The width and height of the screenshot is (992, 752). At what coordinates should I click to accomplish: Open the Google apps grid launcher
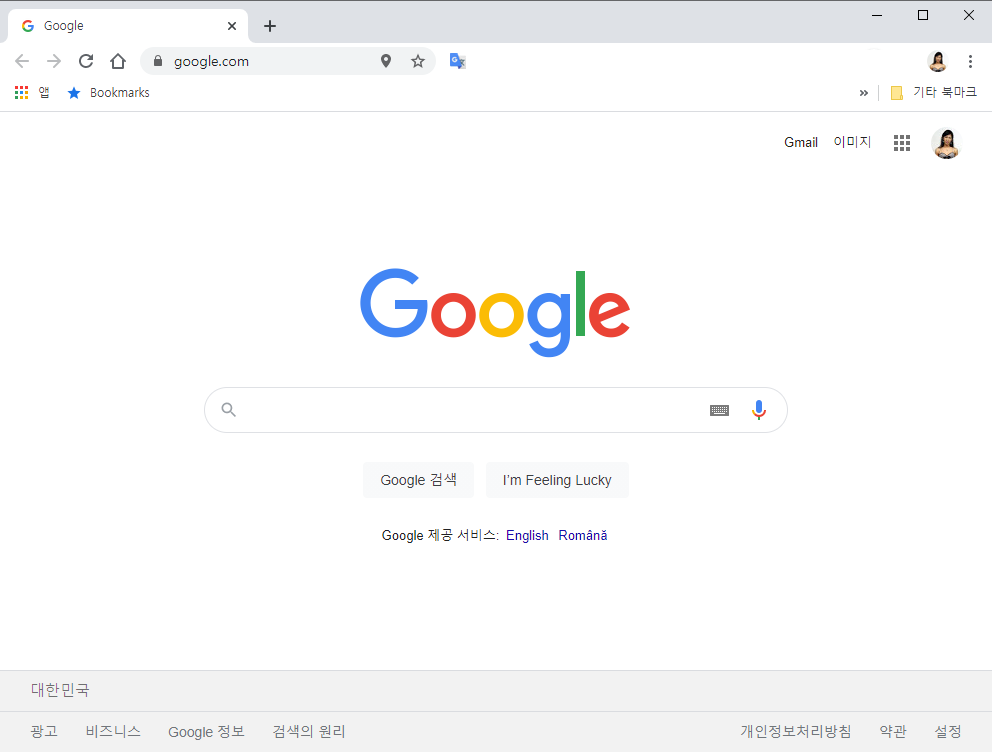tap(902, 143)
